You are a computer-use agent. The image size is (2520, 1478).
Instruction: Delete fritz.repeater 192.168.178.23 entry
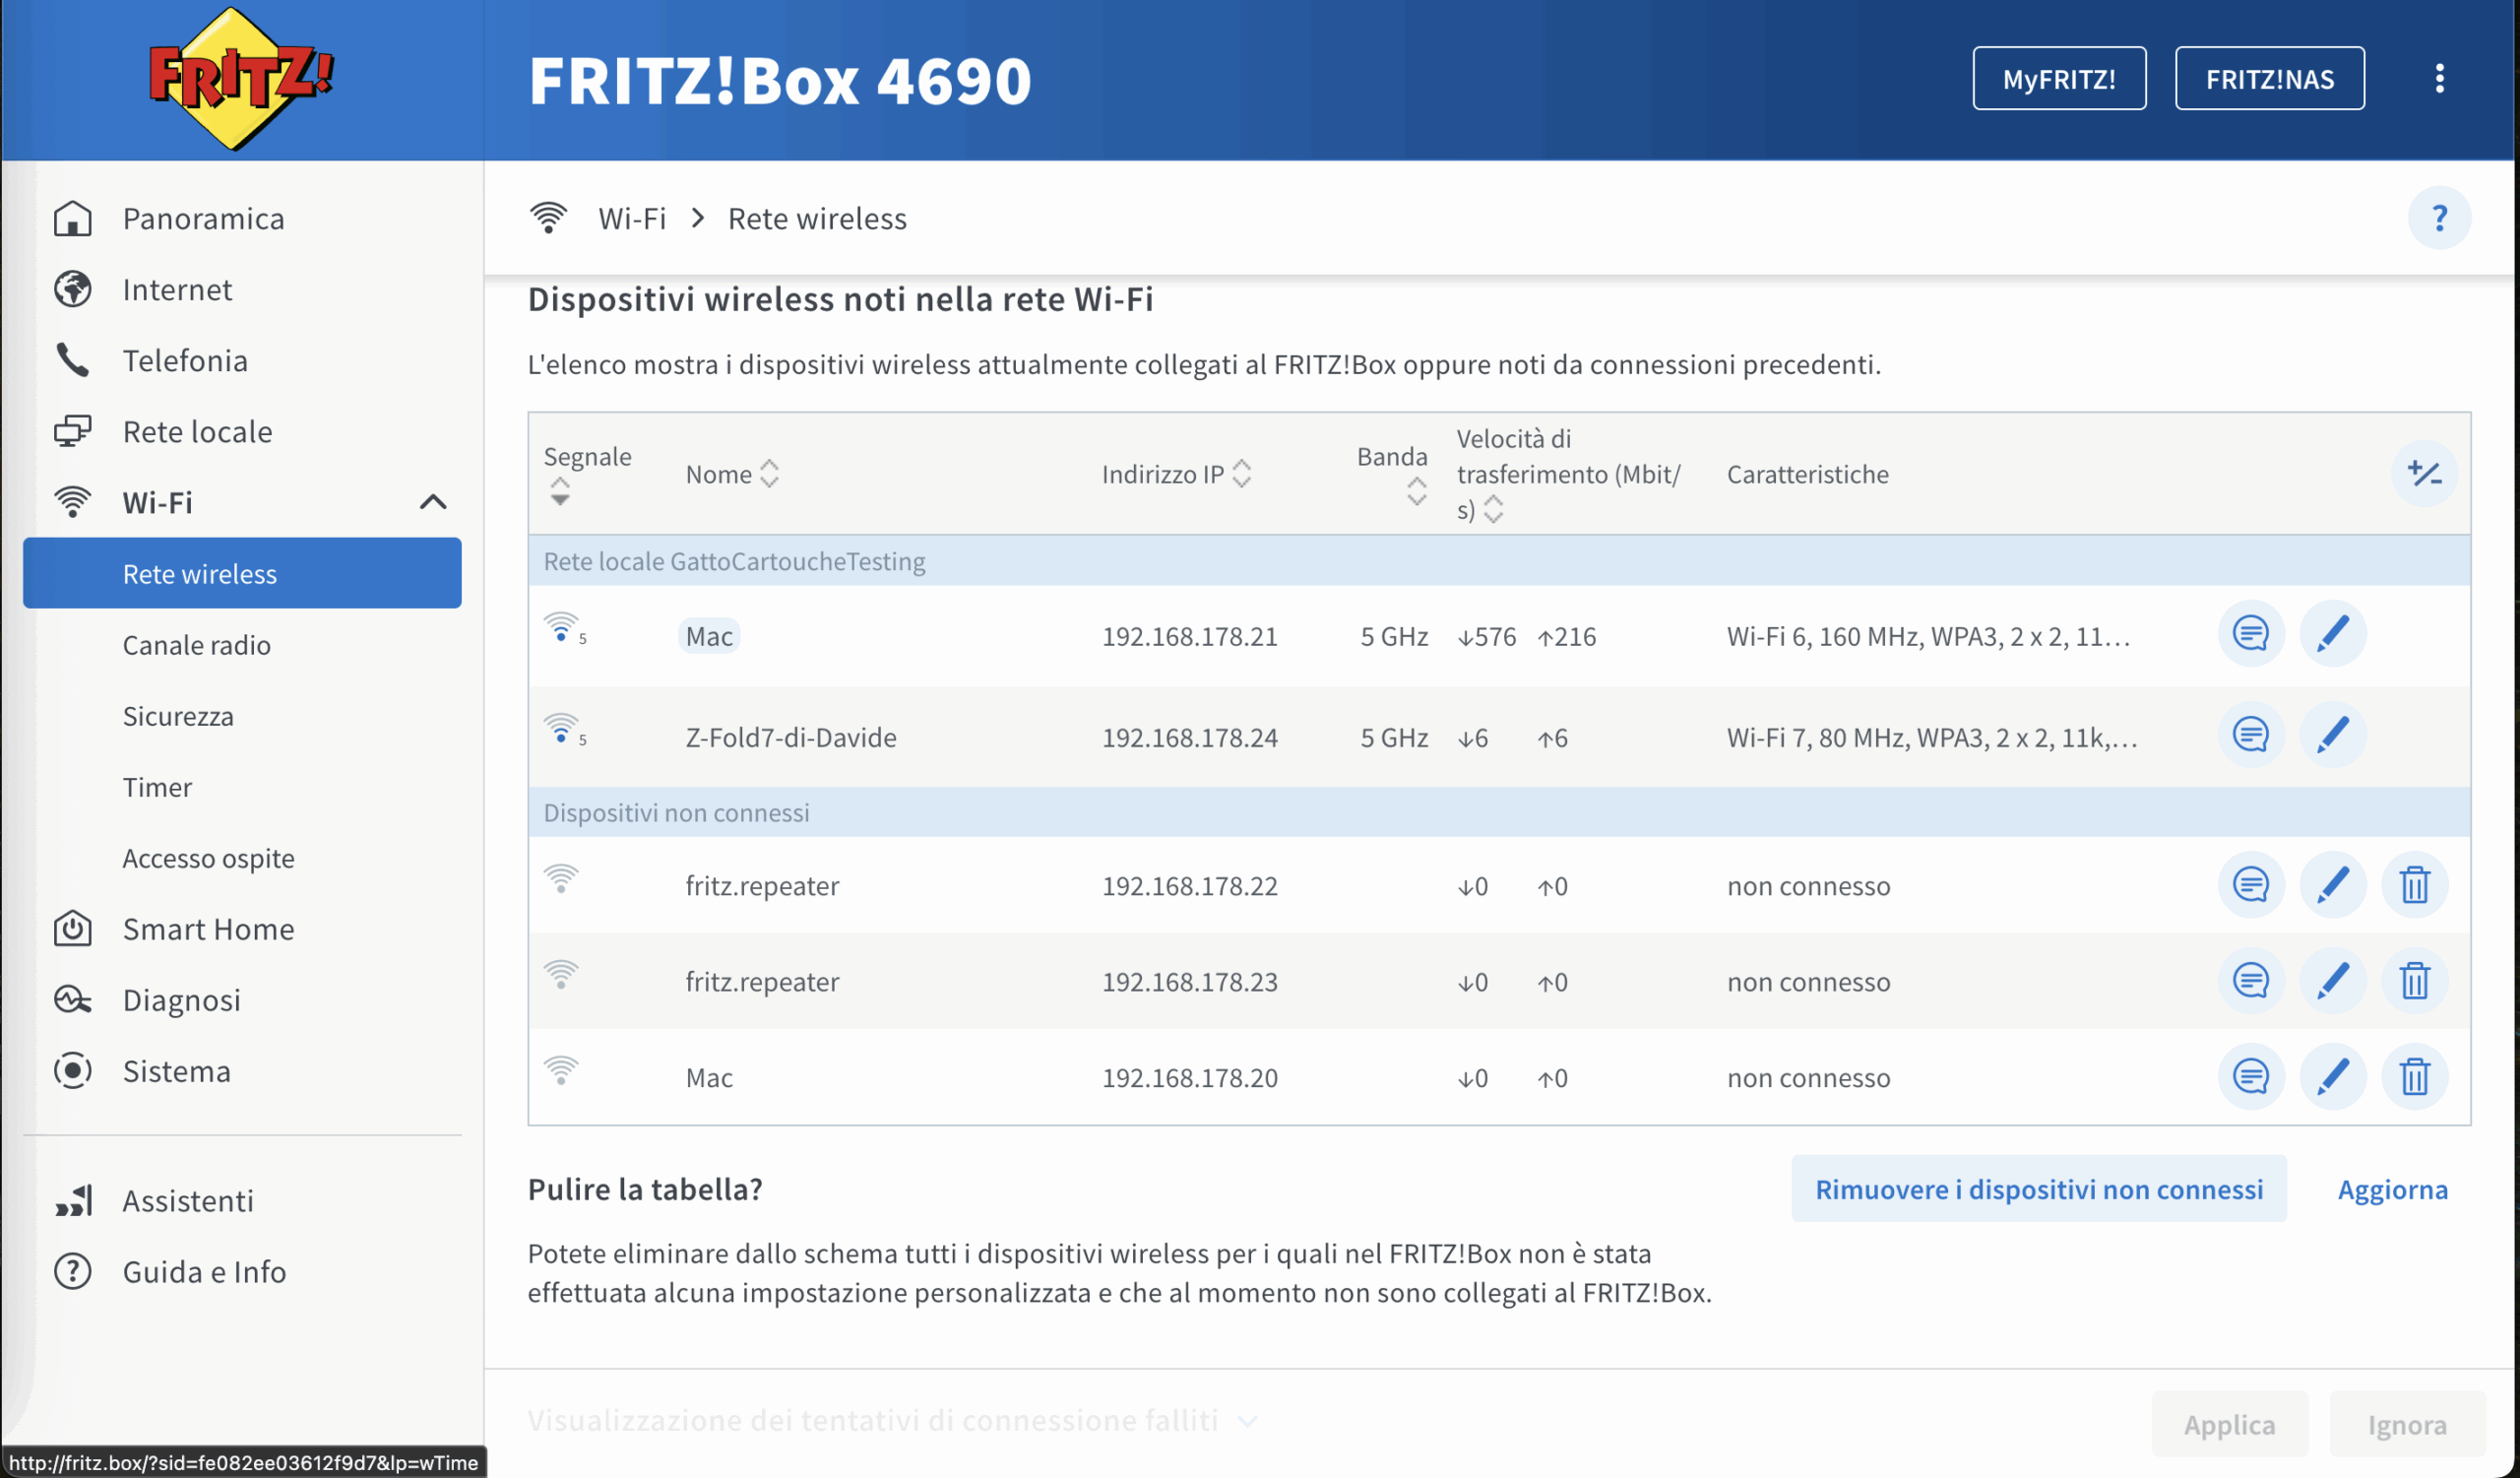pyautogui.click(x=2414, y=981)
